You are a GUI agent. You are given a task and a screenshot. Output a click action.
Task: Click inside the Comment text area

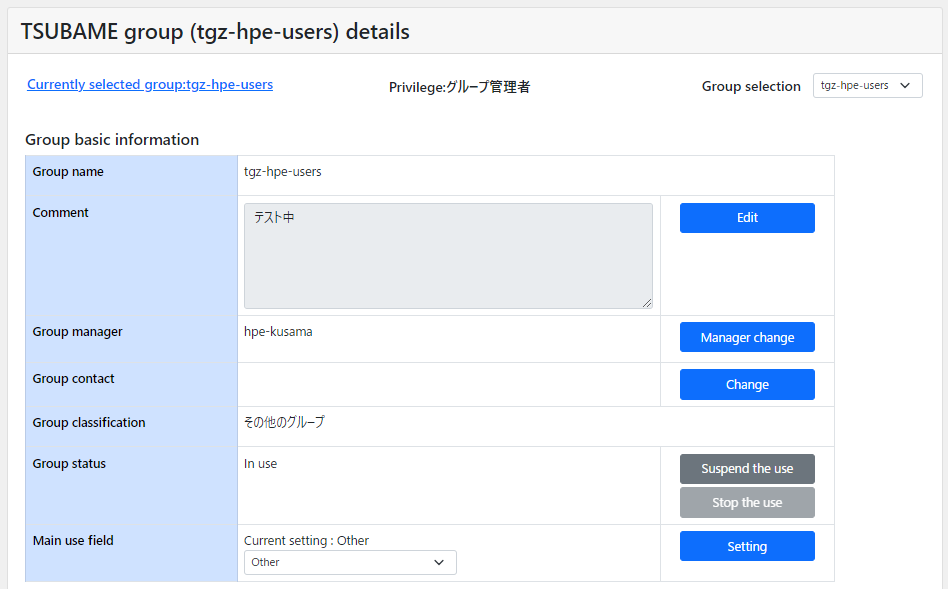(x=448, y=256)
